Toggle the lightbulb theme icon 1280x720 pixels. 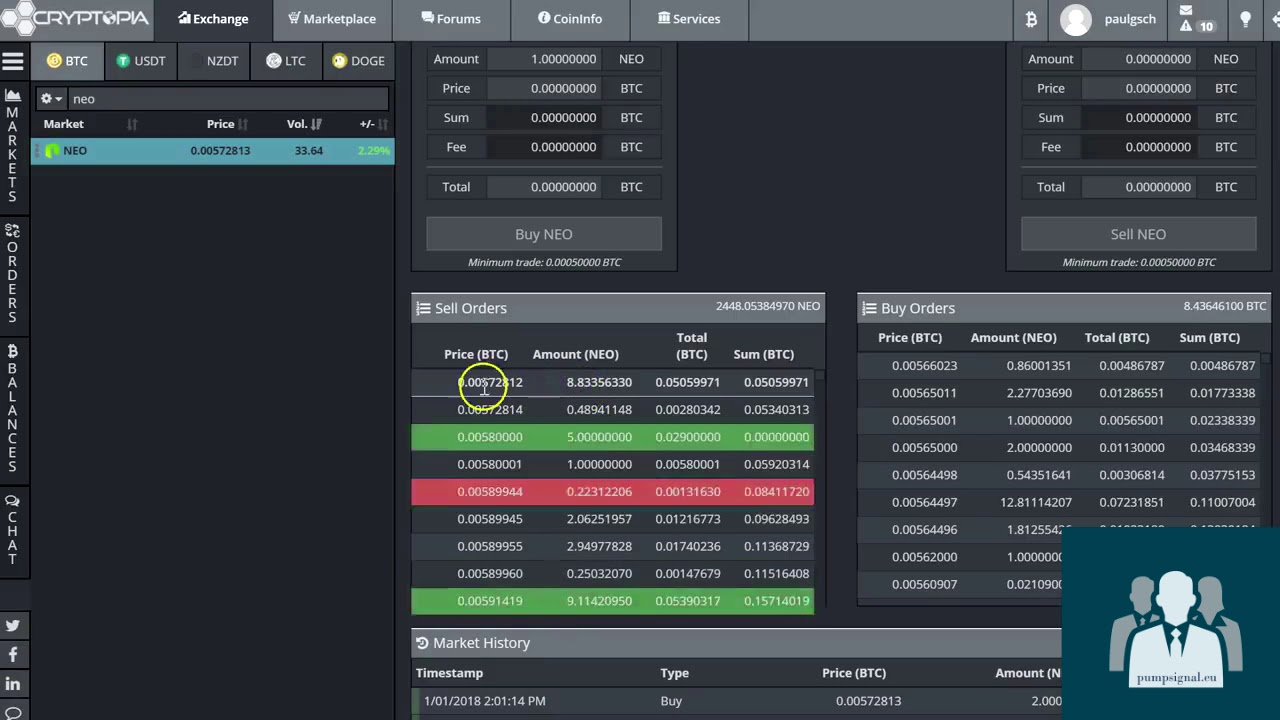1245,19
